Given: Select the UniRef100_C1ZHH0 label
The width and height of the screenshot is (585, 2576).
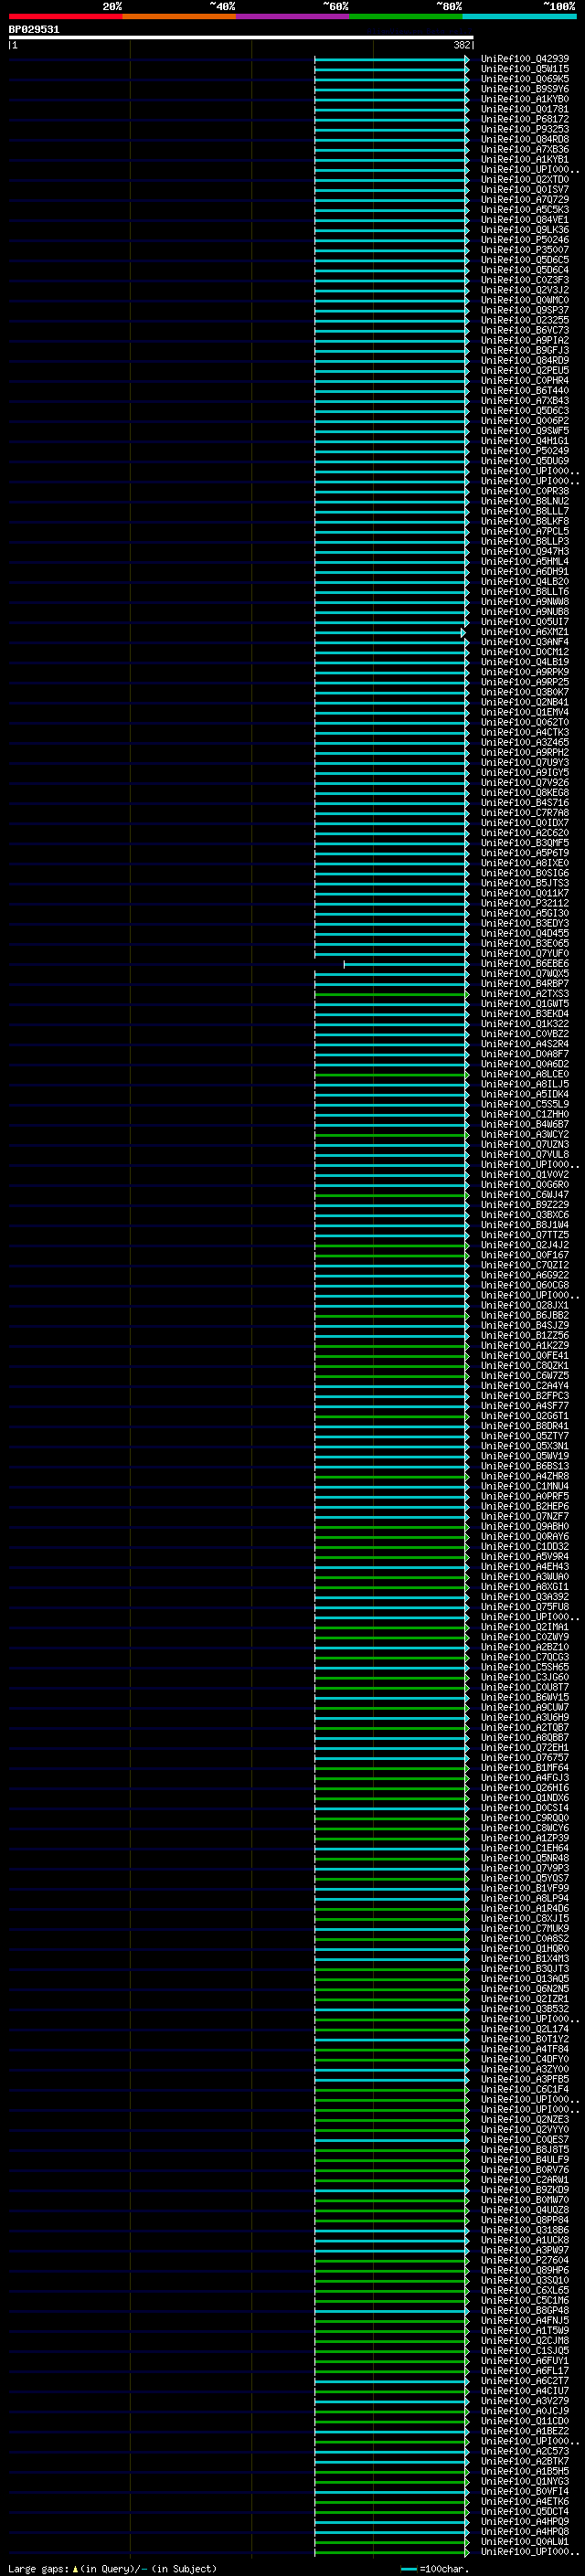Looking at the screenshot, I should (525, 1114).
